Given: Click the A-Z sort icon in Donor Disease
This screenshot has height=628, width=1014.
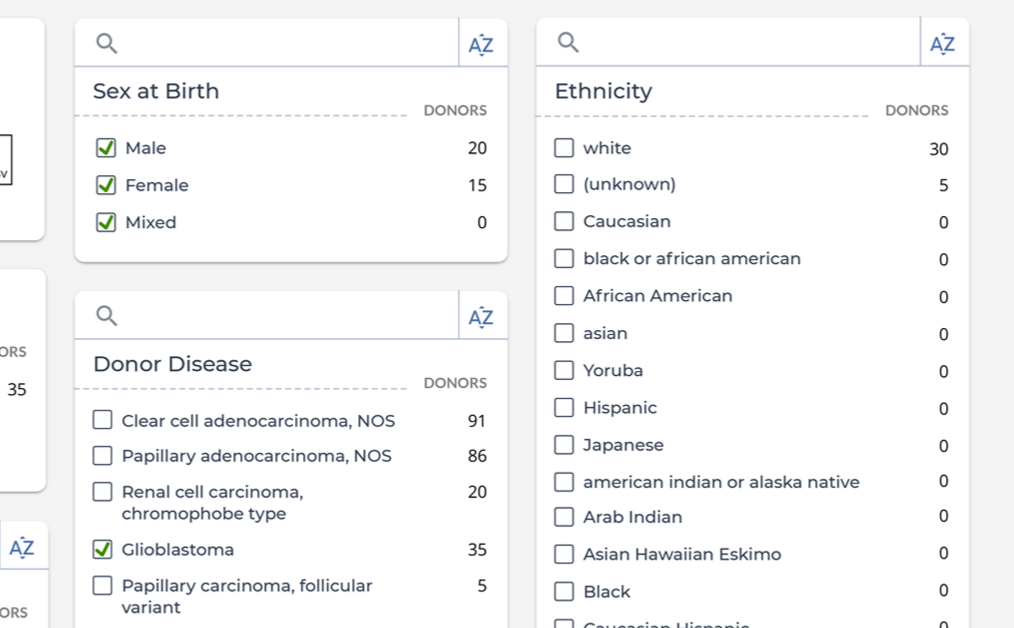Looking at the screenshot, I should [481, 317].
